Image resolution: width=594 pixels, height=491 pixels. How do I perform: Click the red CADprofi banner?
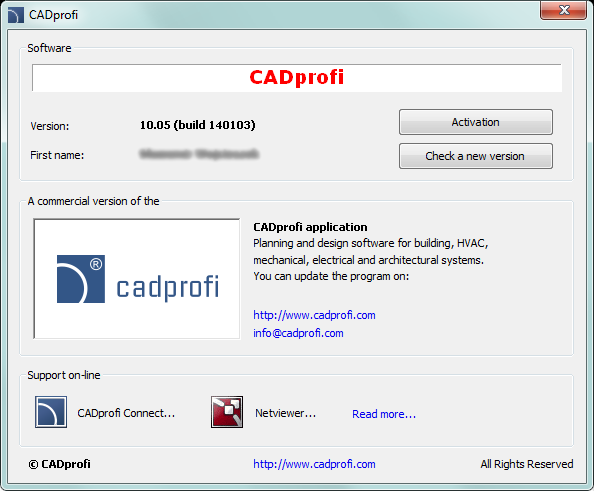(x=297, y=78)
